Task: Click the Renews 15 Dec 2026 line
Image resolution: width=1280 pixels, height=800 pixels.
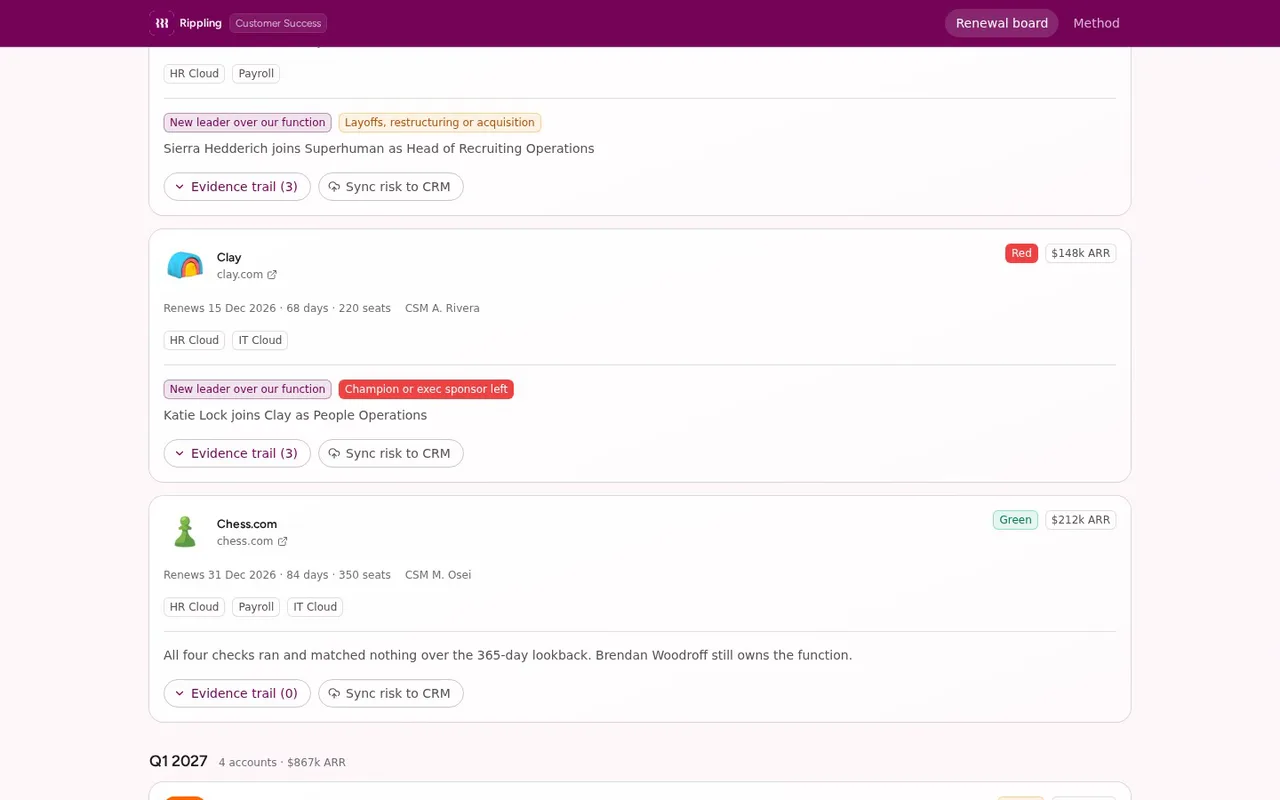Action: [277, 308]
